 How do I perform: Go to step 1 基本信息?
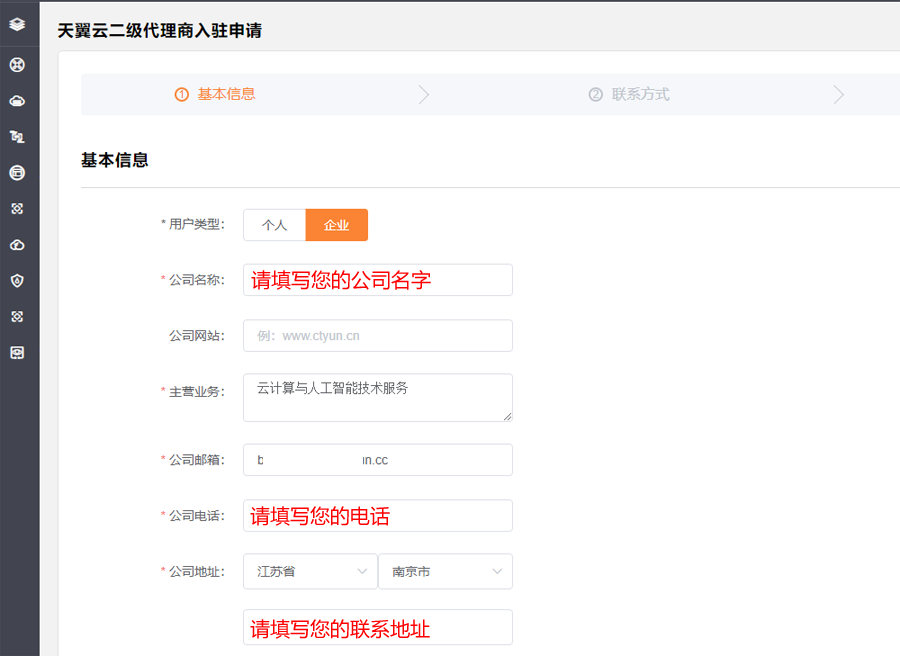pyautogui.click(x=216, y=94)
